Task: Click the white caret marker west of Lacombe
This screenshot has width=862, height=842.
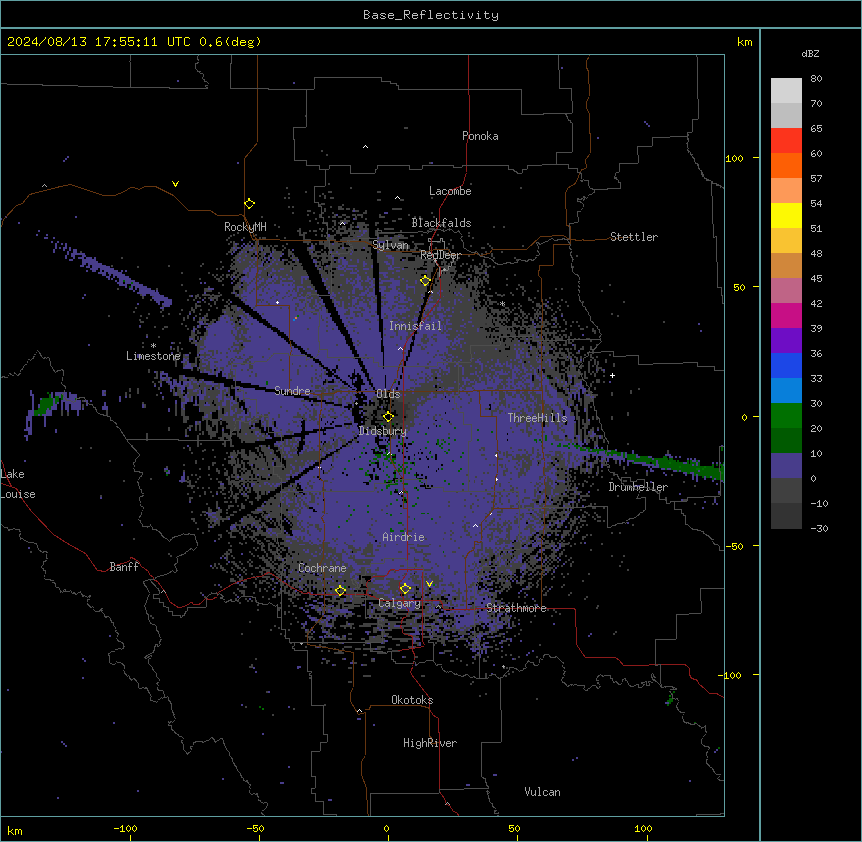Action: coord(397,198)
